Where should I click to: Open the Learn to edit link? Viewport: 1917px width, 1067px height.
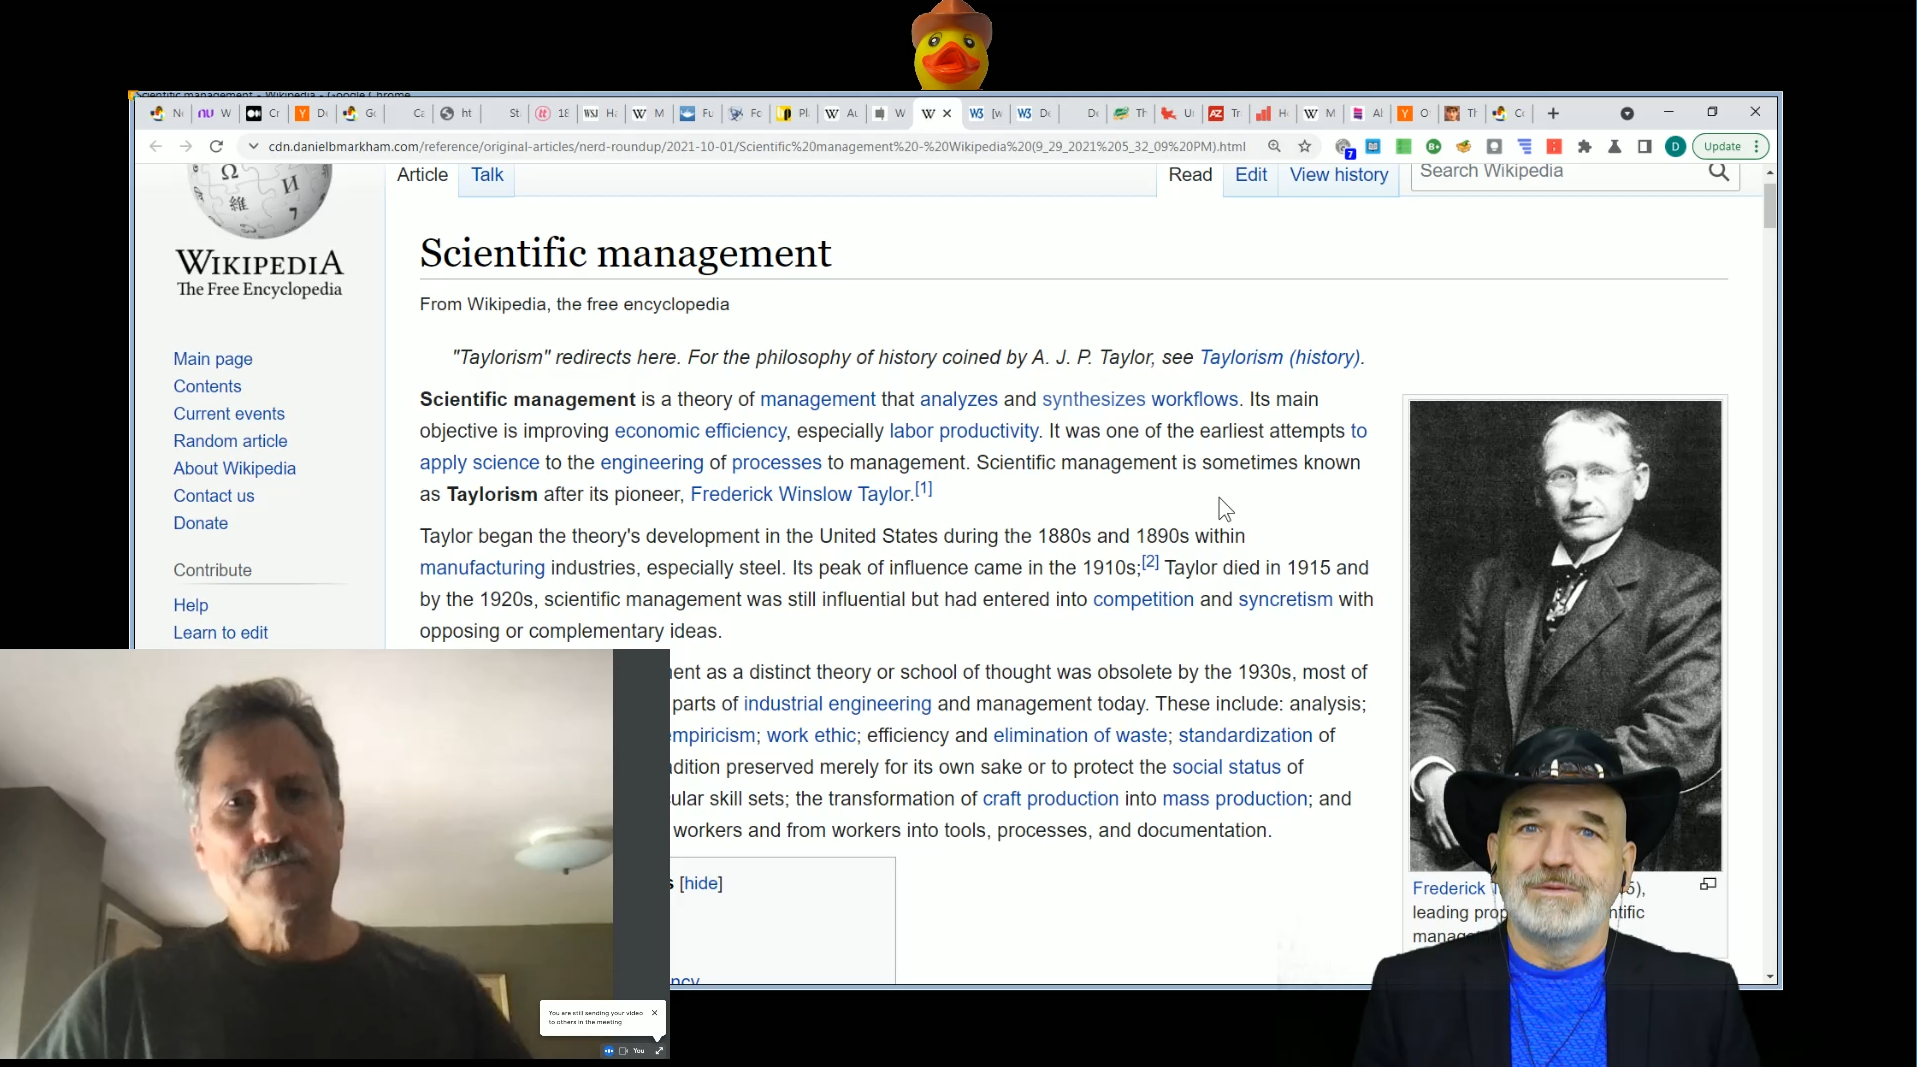coord(220,633)
